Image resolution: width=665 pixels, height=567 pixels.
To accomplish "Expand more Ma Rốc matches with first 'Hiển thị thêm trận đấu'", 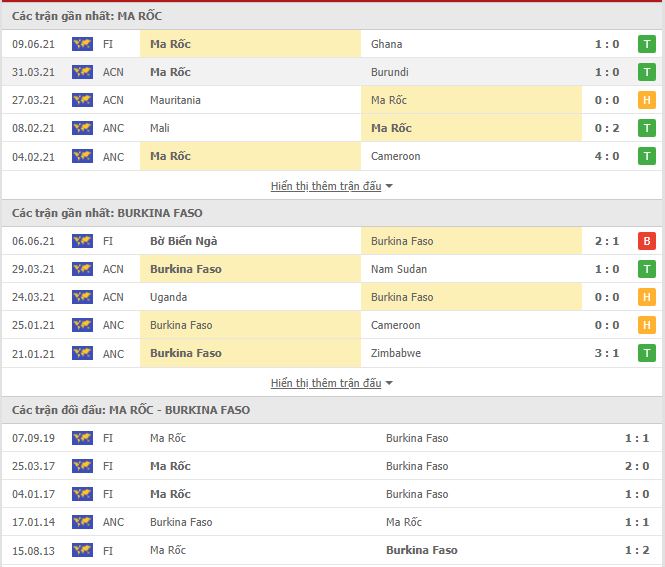I will click(326, 186).
